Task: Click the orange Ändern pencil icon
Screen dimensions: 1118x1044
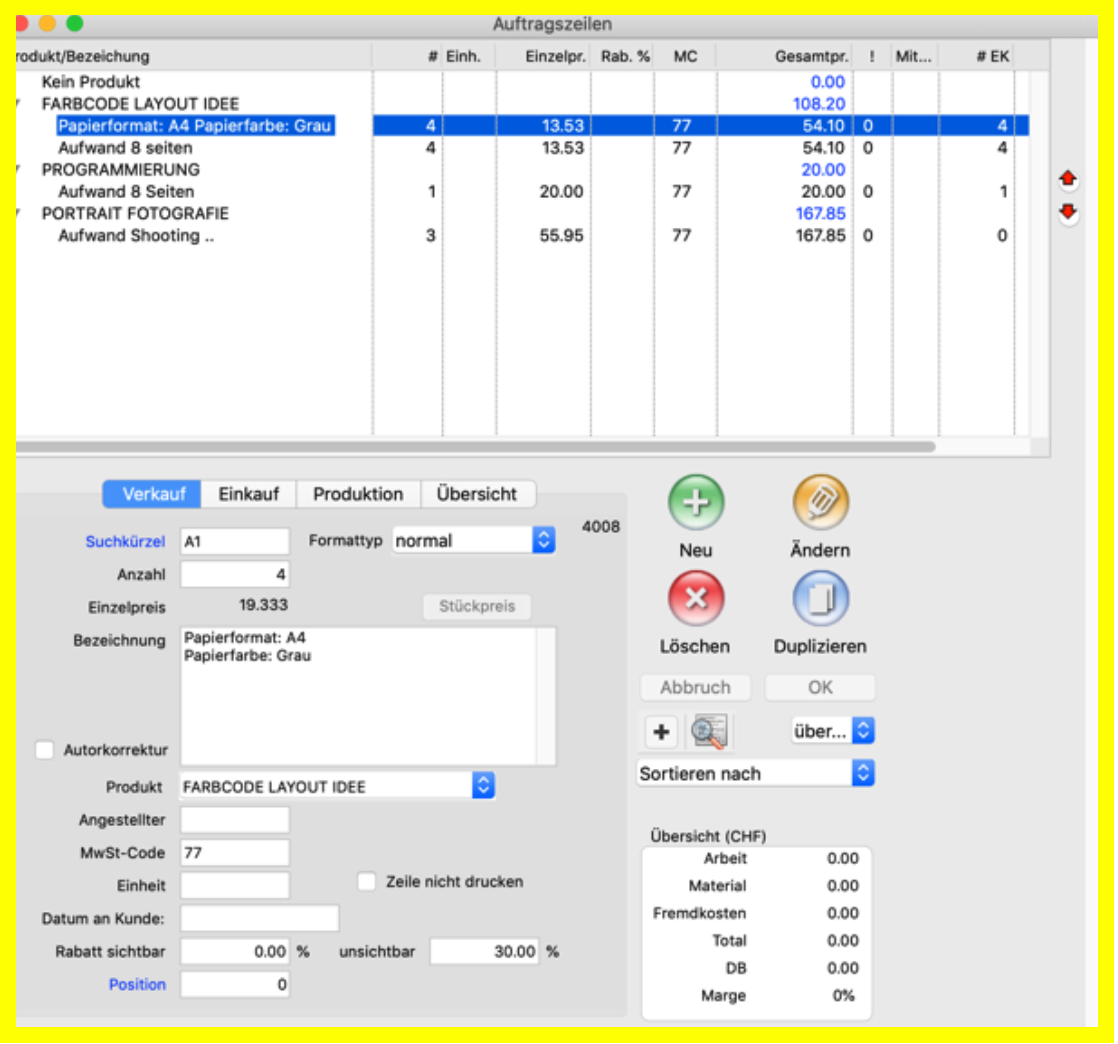Action: 820,503
